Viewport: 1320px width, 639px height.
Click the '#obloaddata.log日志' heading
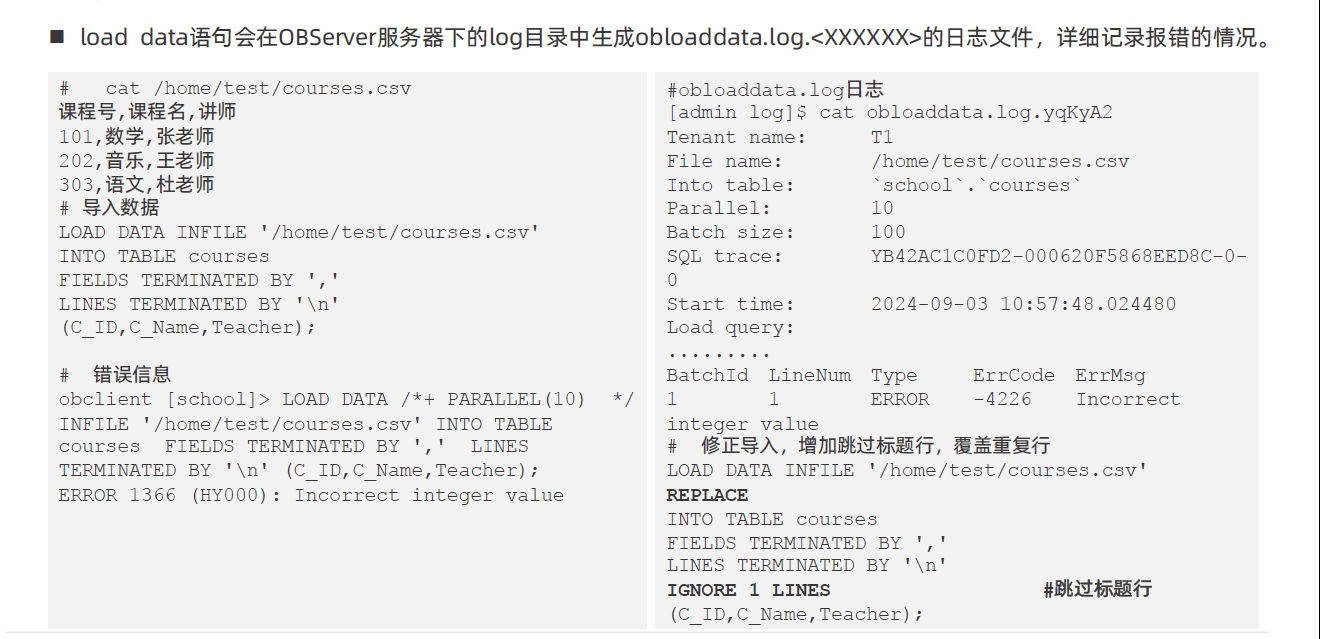(x=776, y=90)
